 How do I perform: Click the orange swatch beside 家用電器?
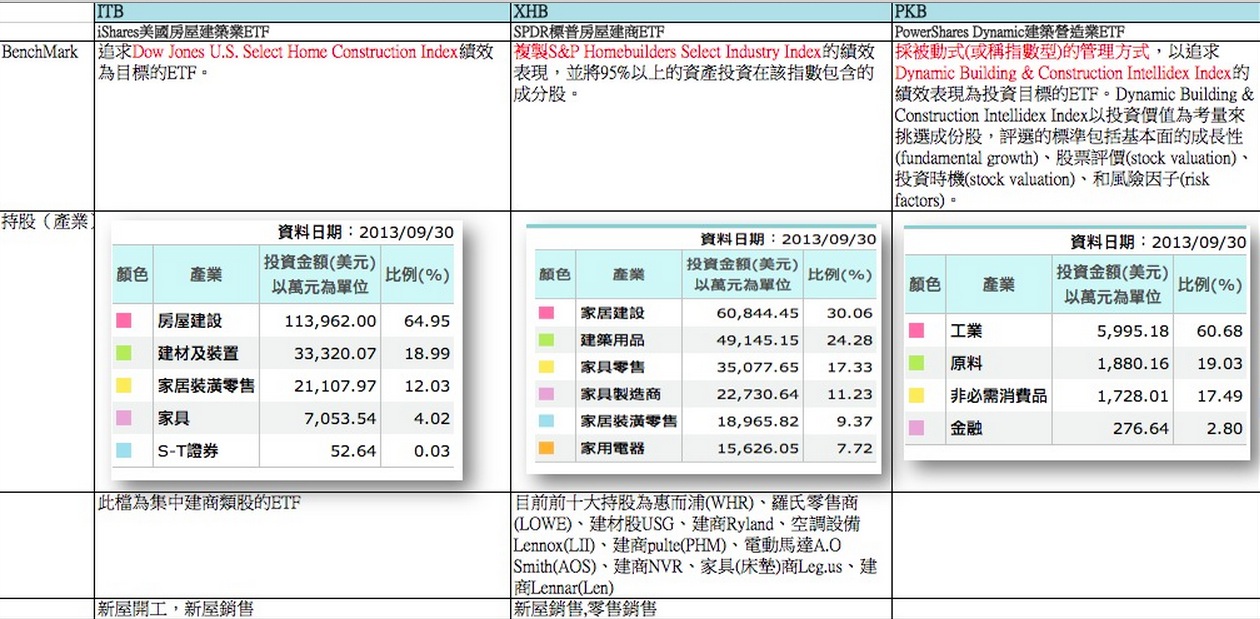(546, 448)
